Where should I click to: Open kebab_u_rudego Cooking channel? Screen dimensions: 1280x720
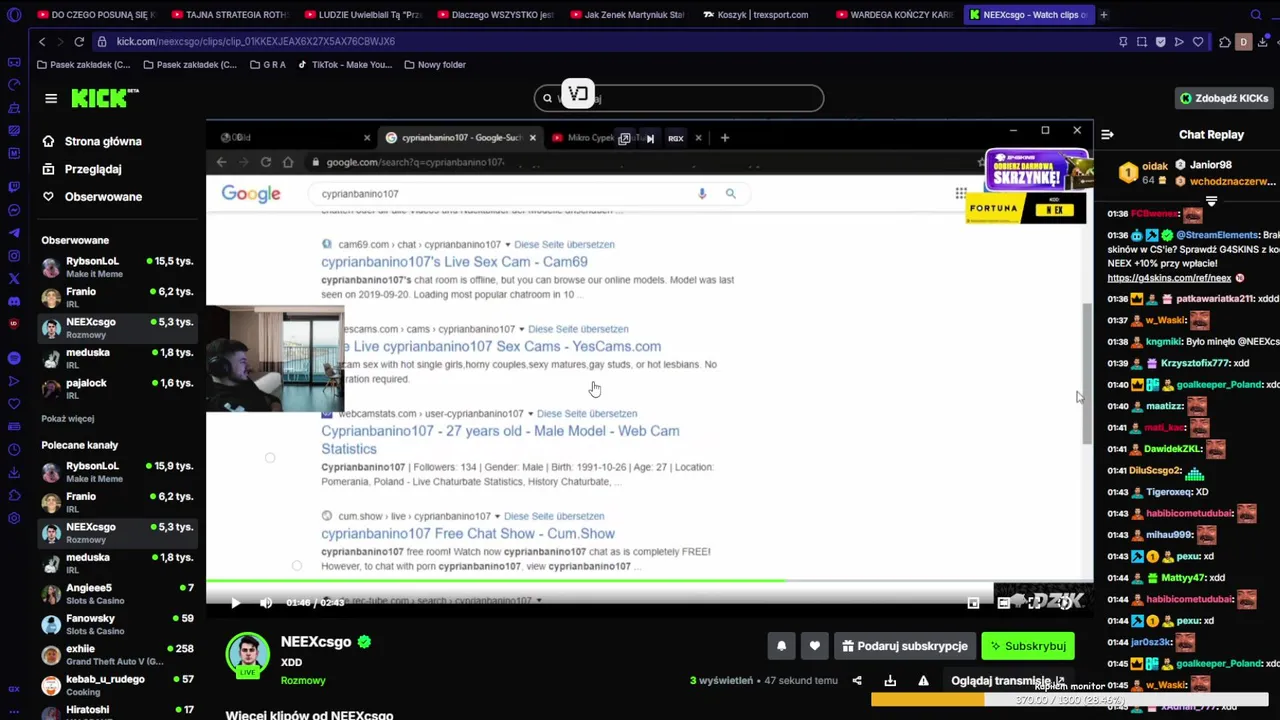[117, 685]
